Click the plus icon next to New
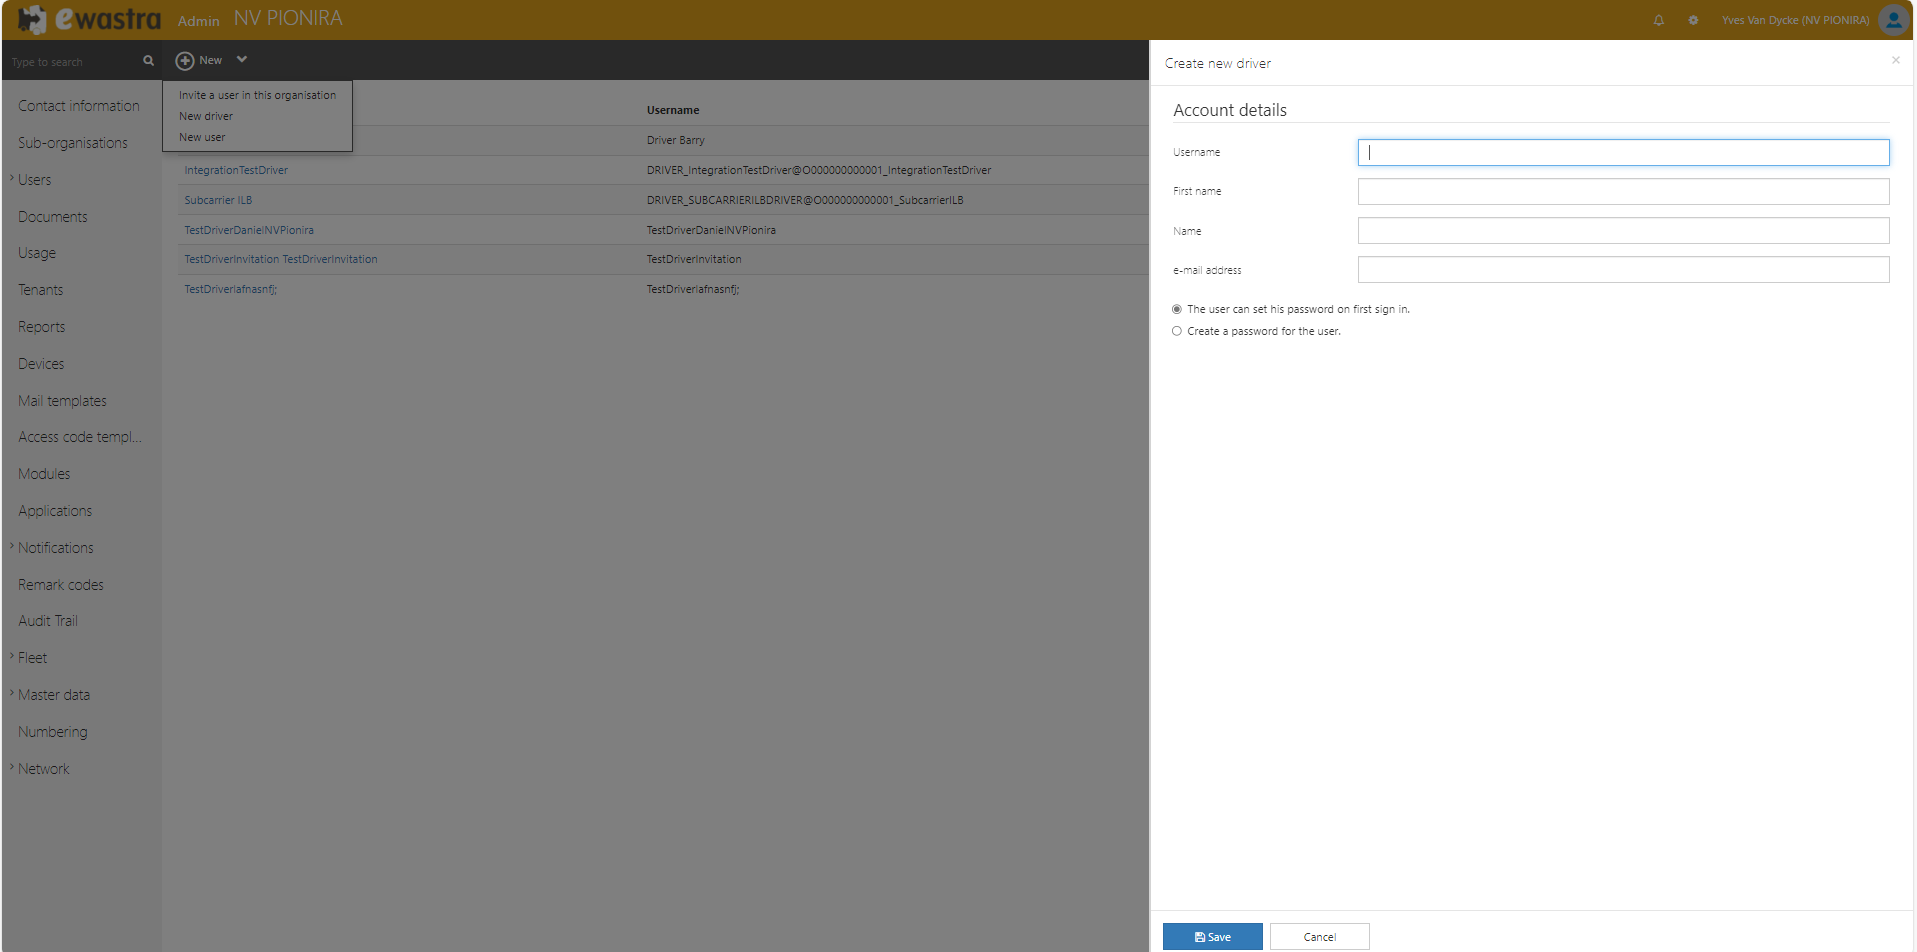This screenshot has width=1917, height=952. (184, 60)
